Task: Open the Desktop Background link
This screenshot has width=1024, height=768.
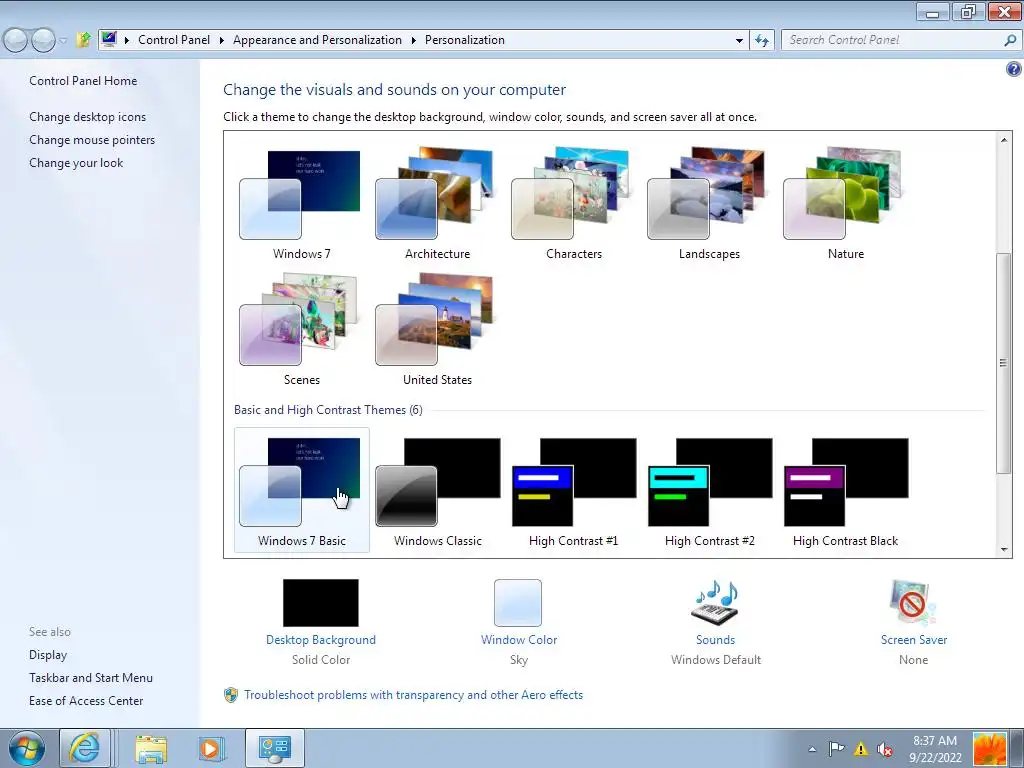Action: pyautogui.click(x=321, y=640)
